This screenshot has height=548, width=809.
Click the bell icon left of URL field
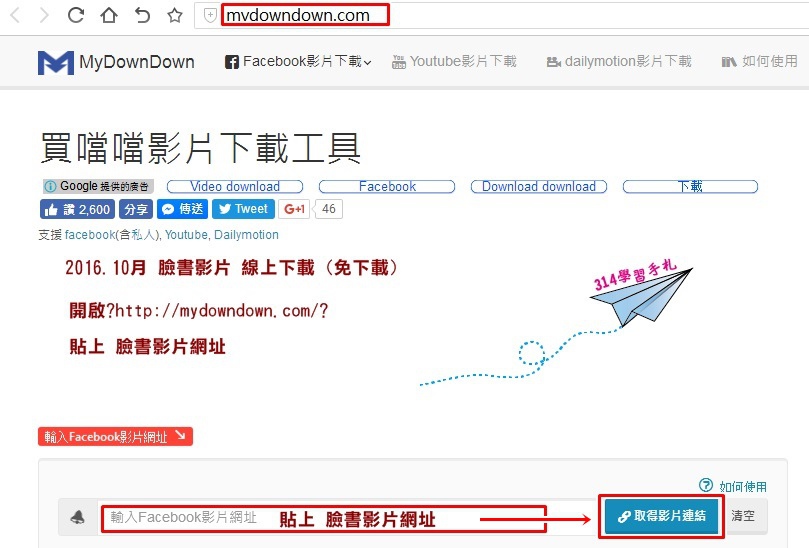coord(78,517)
